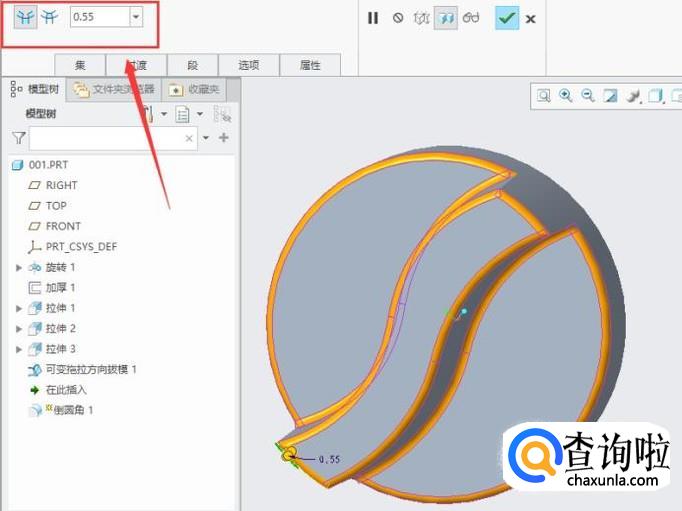Cancel the round with X button
The height and width of the screenshot is (511, 682).
click(530, 19)
